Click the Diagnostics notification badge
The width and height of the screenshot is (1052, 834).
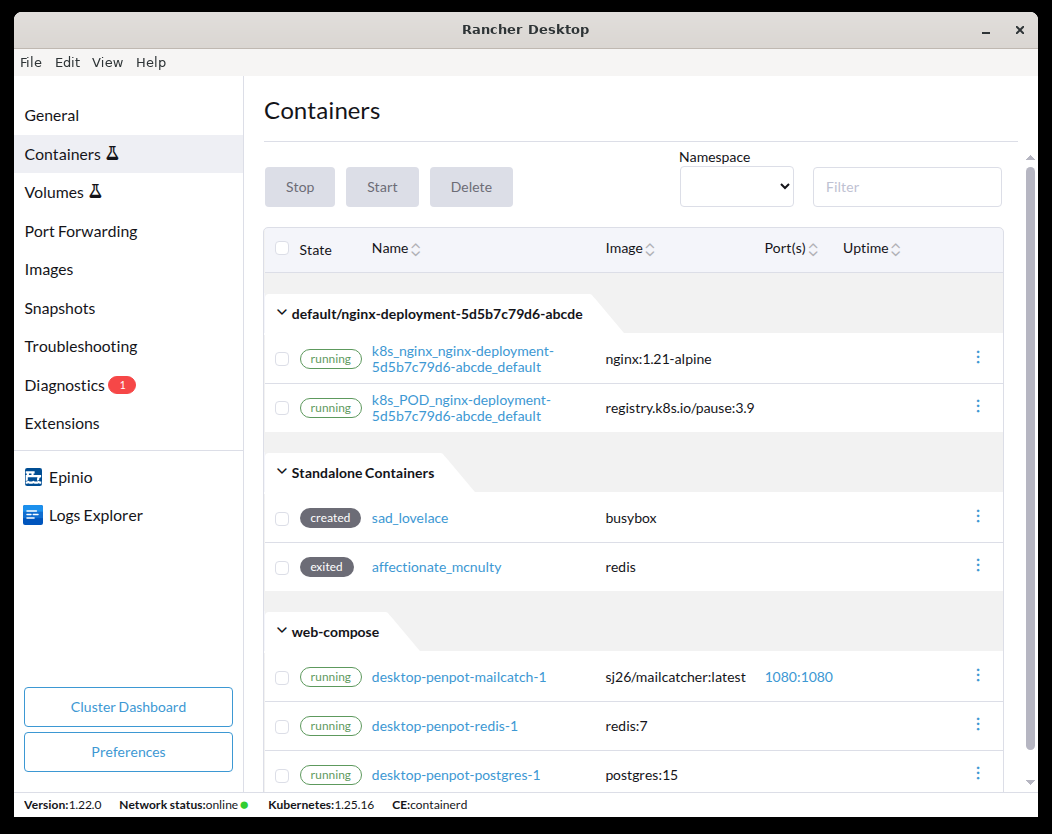click(124, 384)
